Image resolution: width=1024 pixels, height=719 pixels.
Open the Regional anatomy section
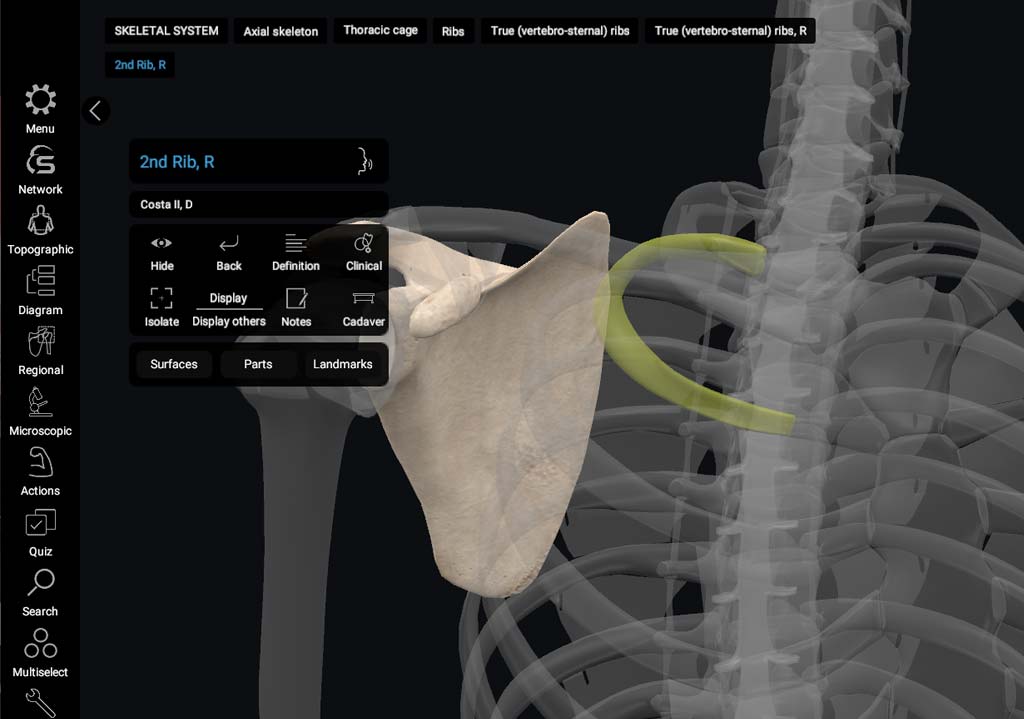point(40,351)
